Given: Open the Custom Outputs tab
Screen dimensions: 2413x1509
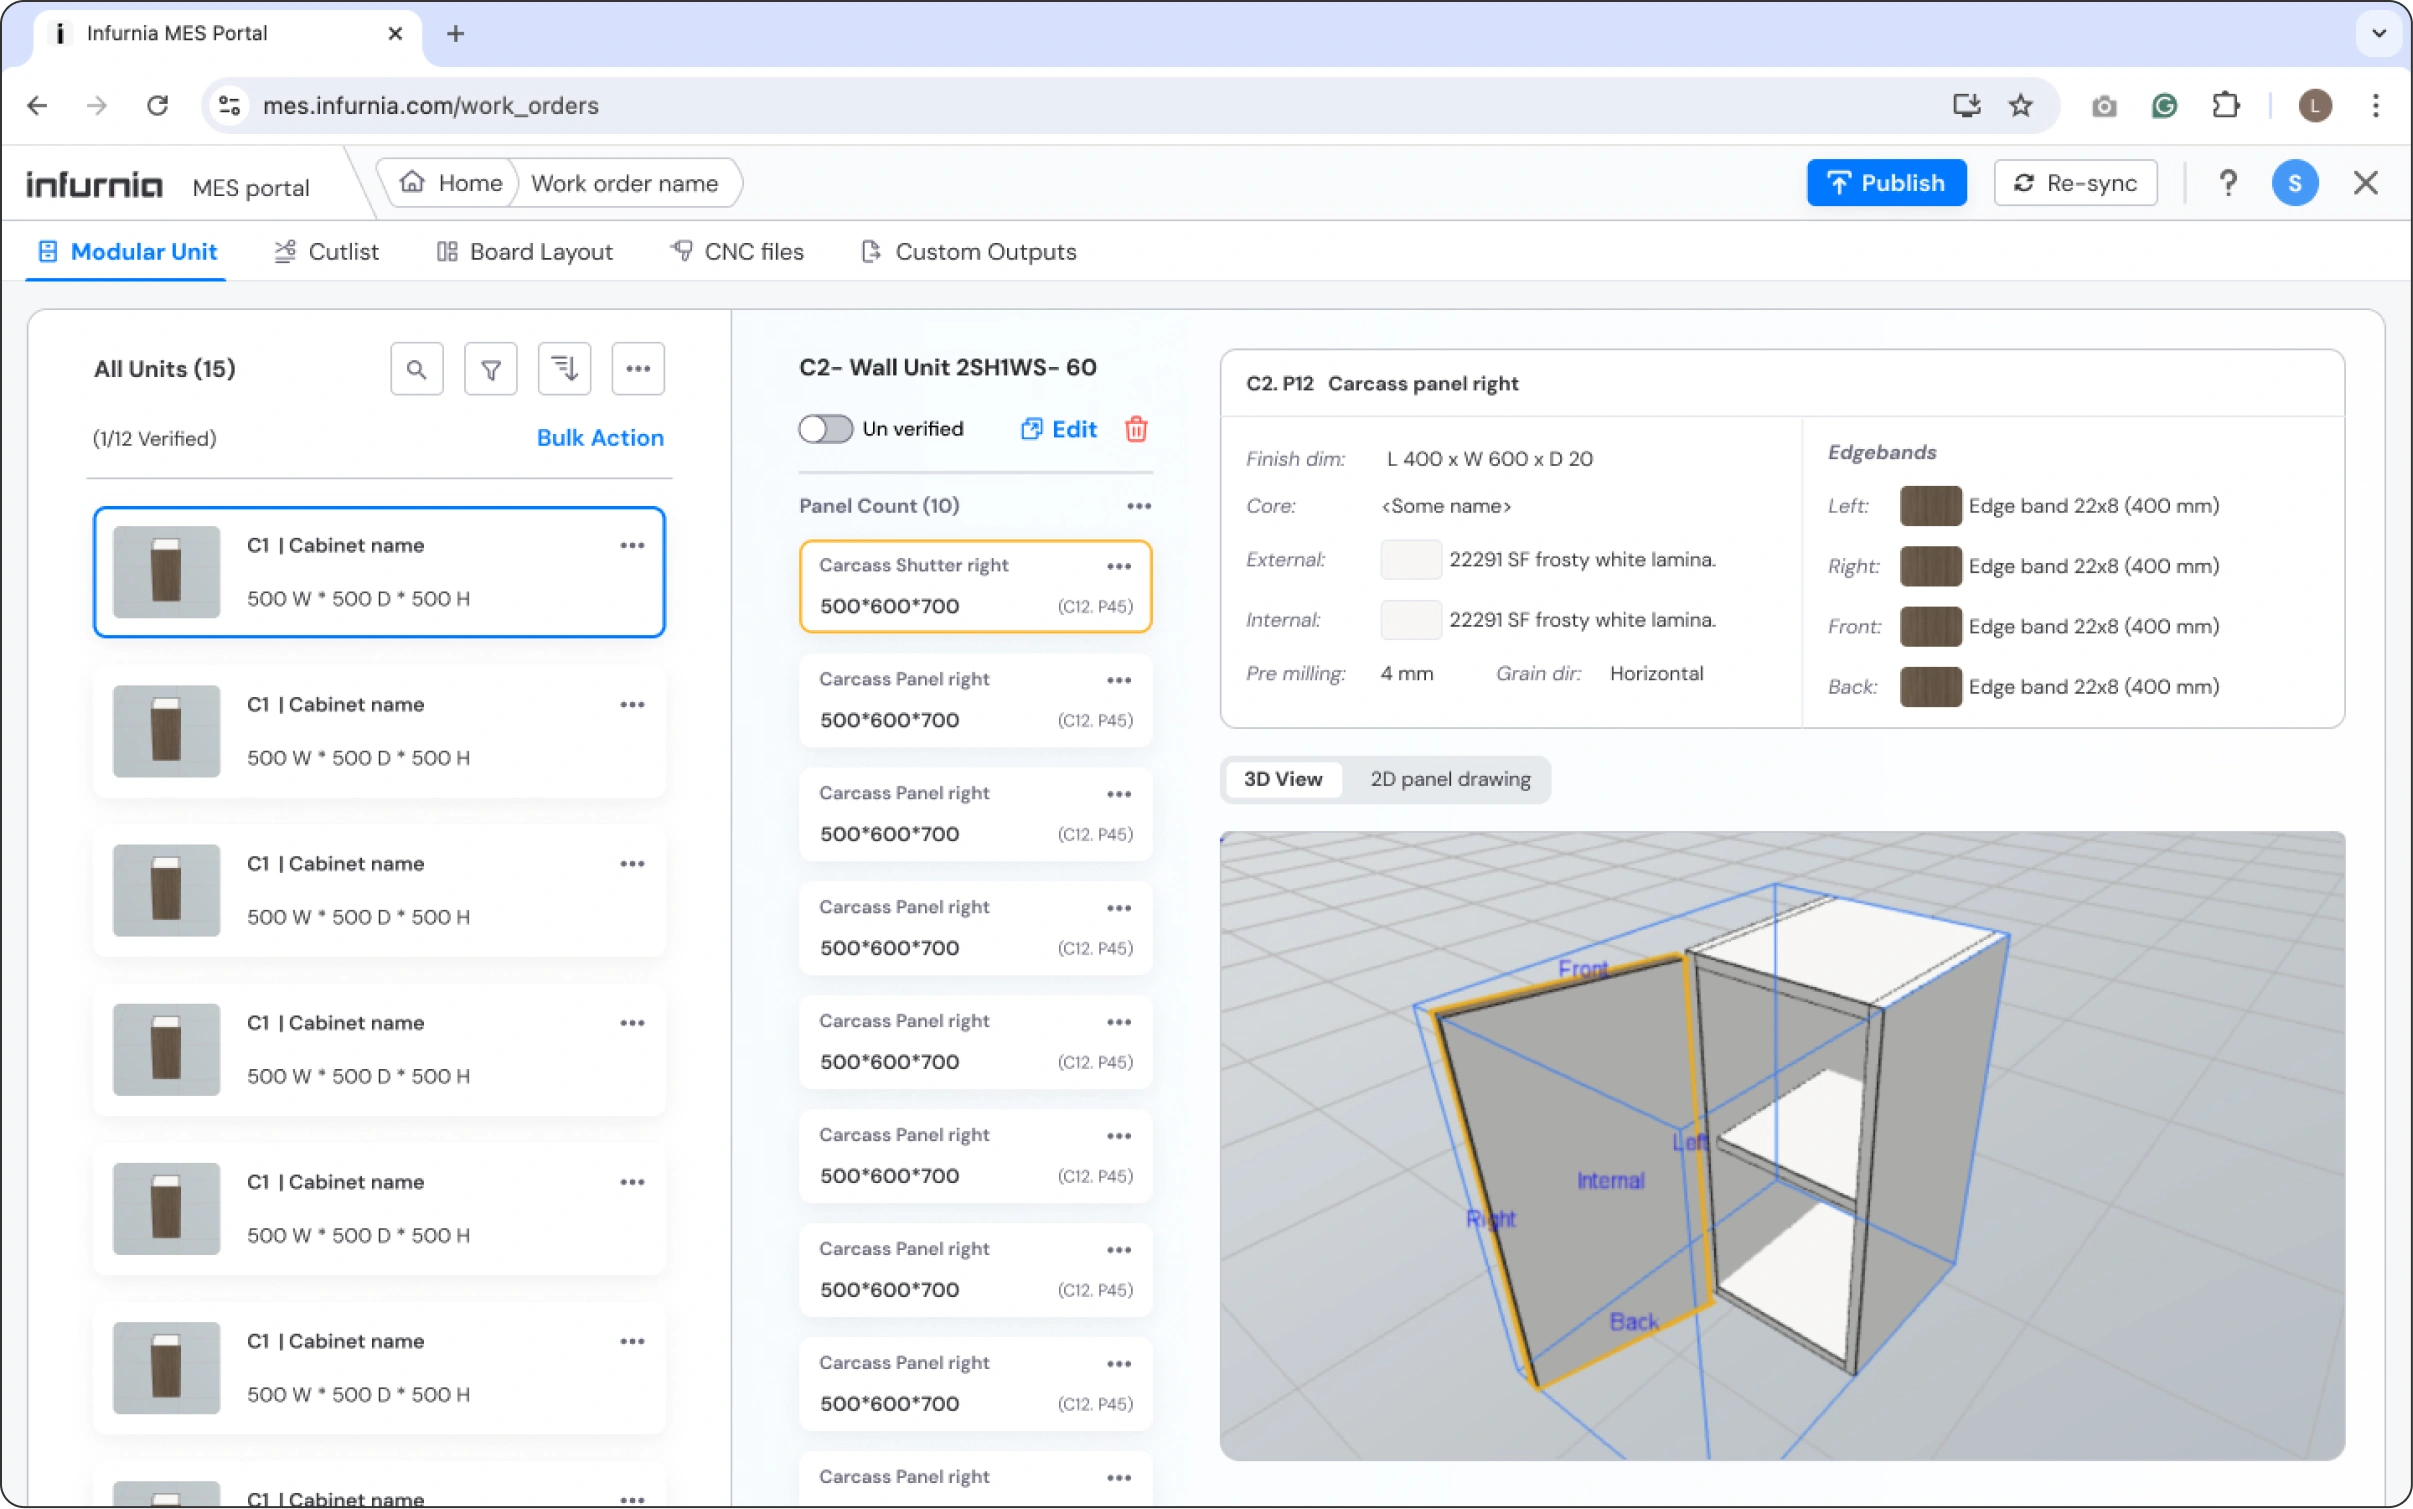Looking at the screenshot, I should tap(968, 252).
